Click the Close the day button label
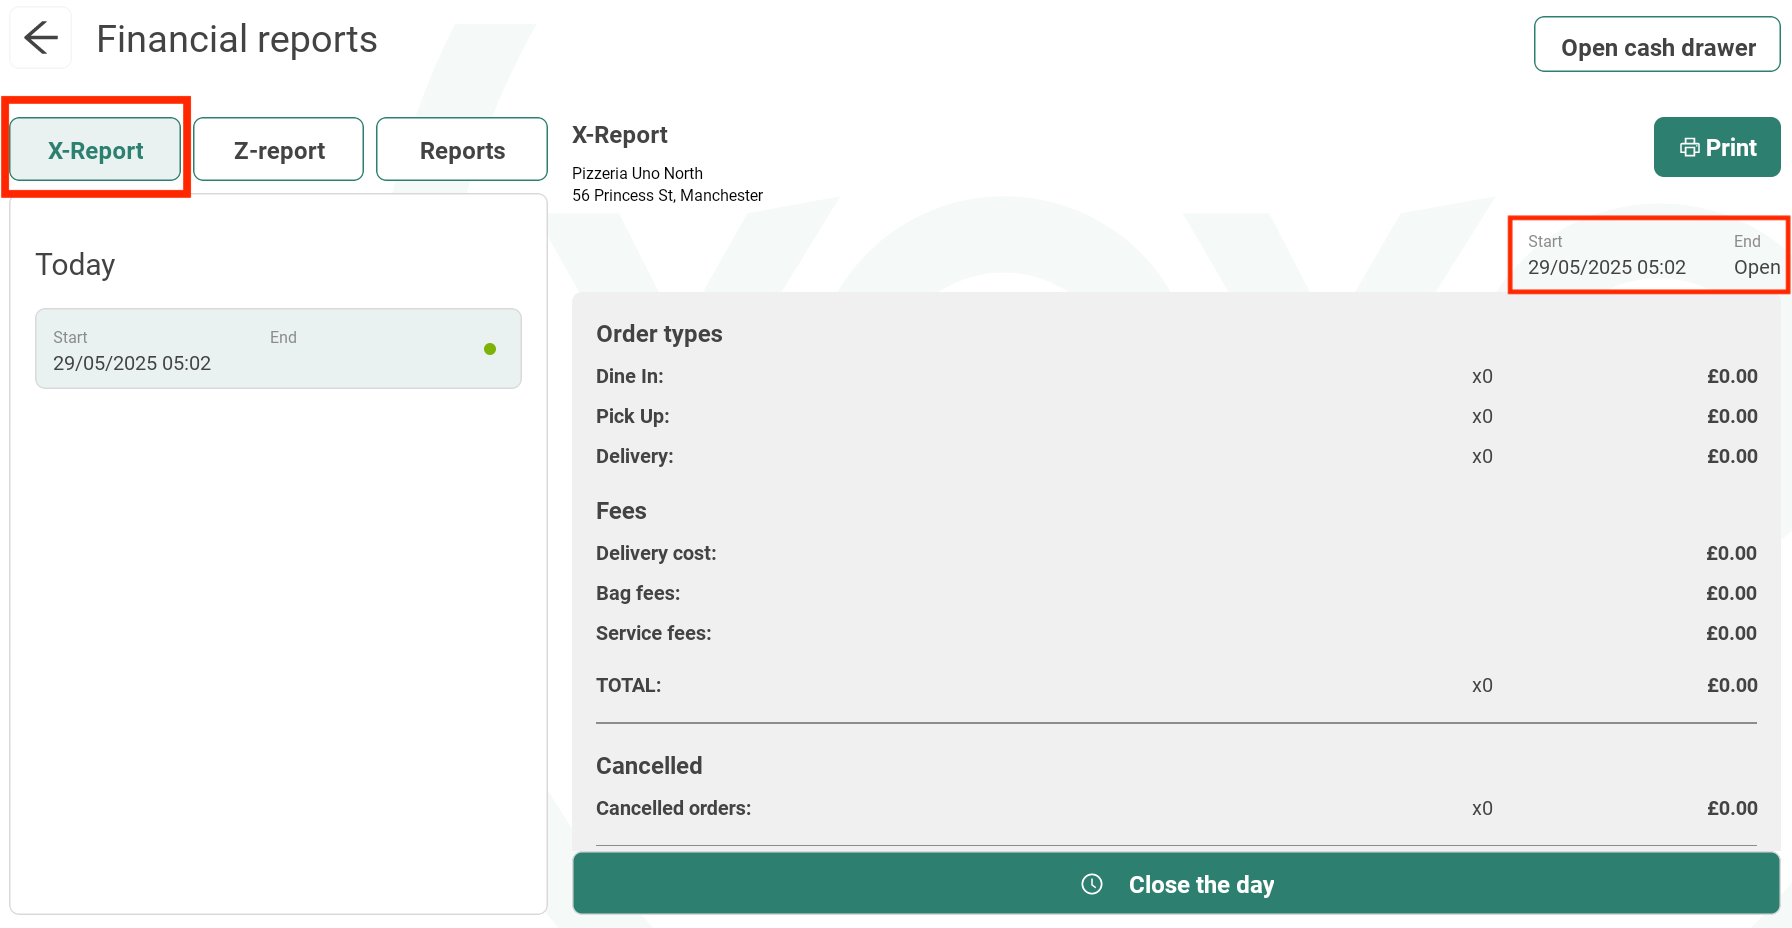The width and height of the screenshot is (1792, 928). (1201, 885)
